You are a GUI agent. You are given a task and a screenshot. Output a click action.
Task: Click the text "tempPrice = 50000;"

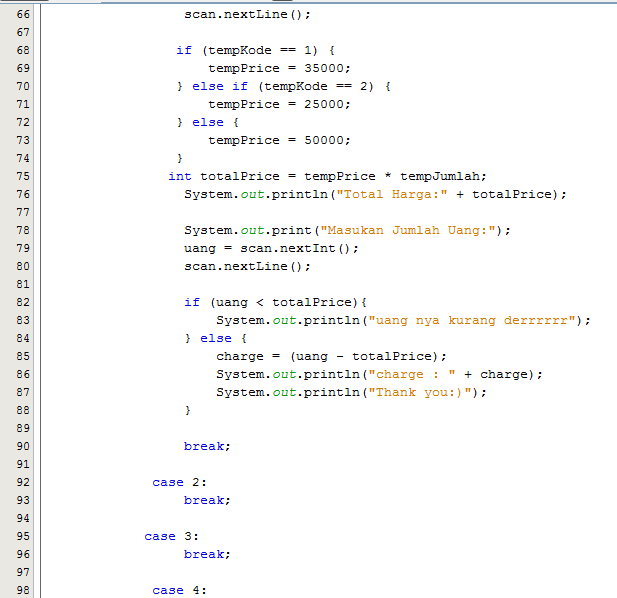(x=279, y=140)
